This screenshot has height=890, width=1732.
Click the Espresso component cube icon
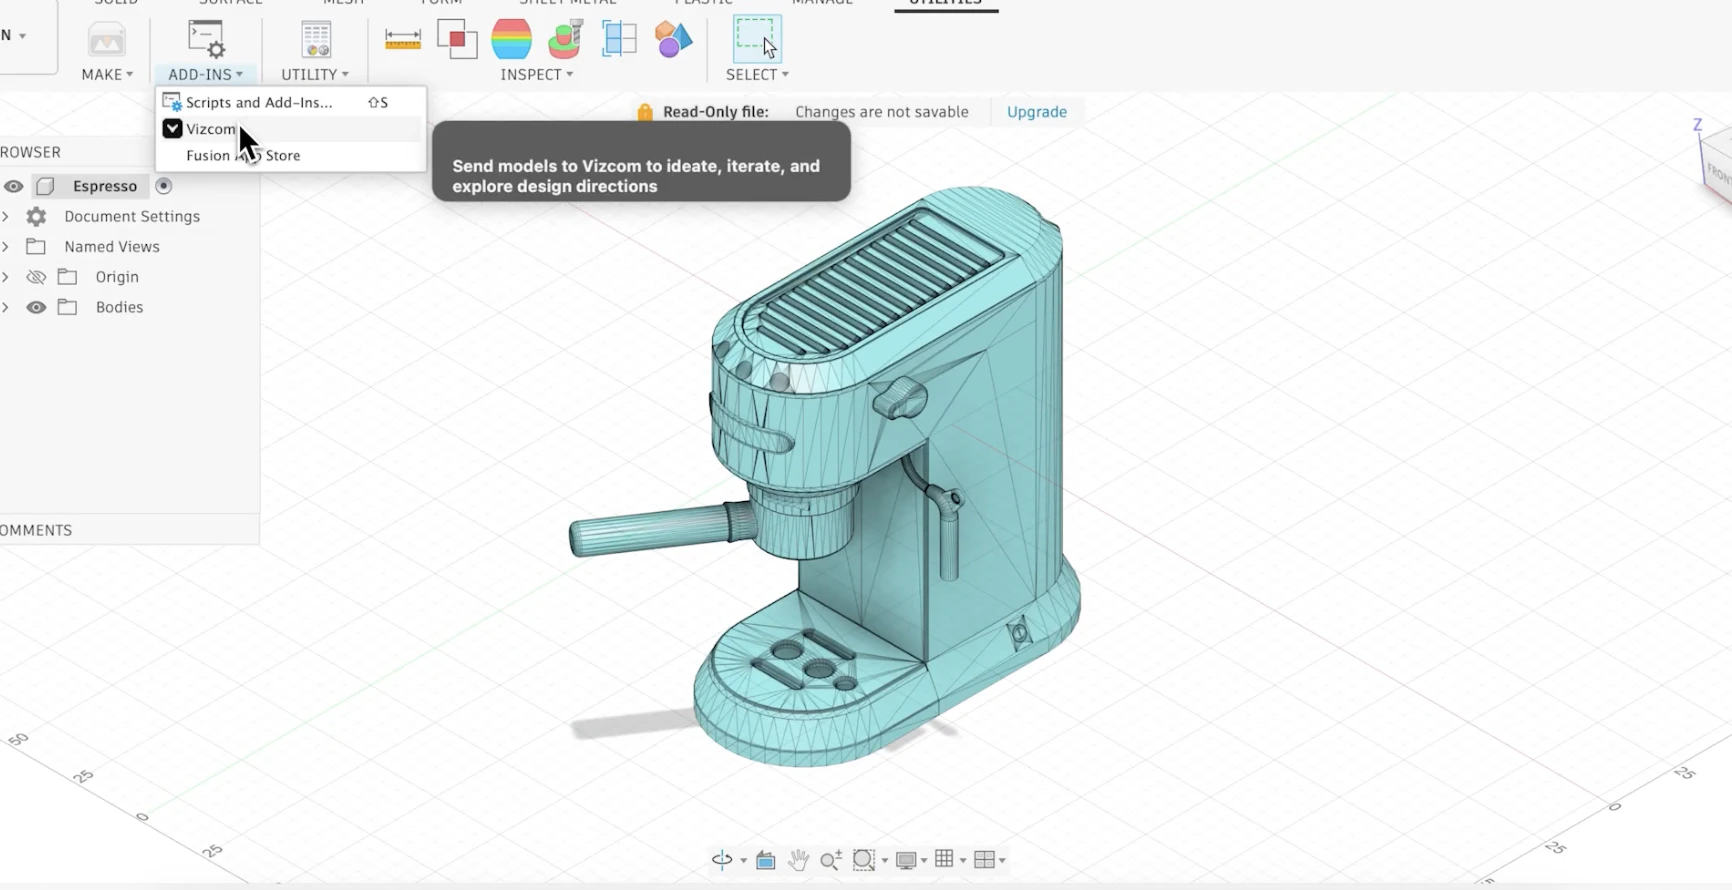pyautogui.click(x=45, y=186)
